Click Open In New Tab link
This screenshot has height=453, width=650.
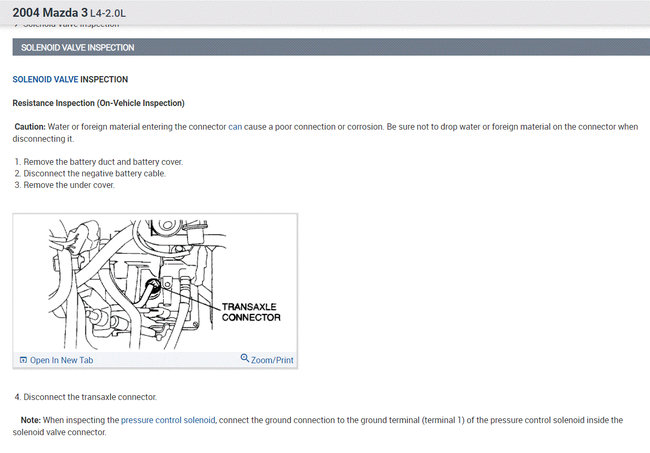[x=61, y=360]
